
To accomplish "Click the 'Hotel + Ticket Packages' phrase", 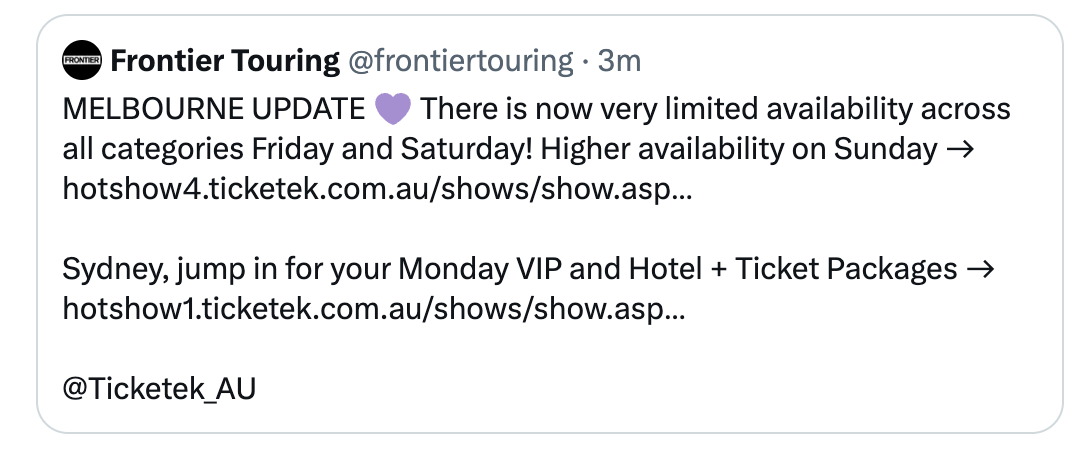I will point(793,268).
